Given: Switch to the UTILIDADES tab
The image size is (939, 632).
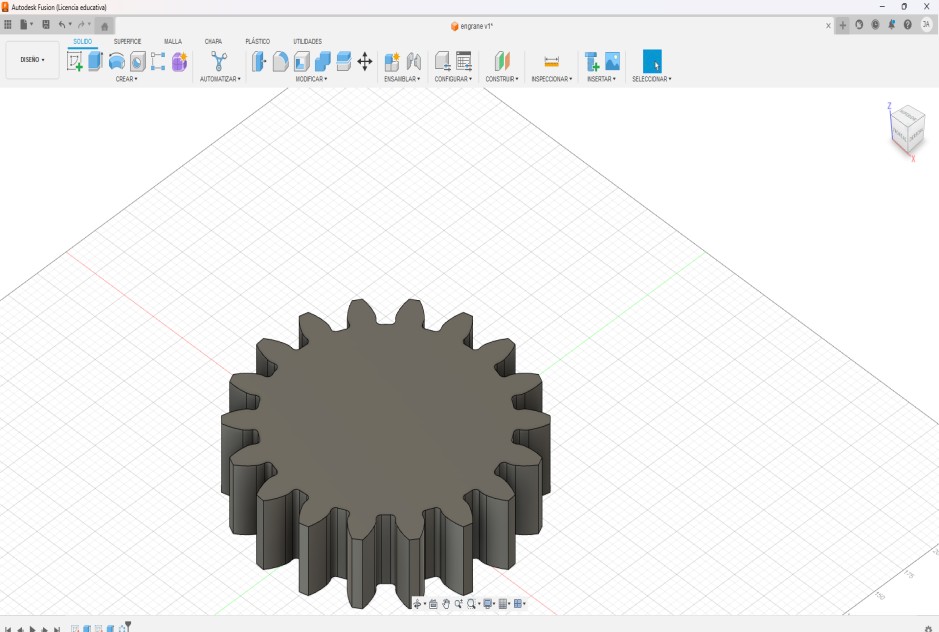Looking at the screenshot, I should [x=307, y=41].
